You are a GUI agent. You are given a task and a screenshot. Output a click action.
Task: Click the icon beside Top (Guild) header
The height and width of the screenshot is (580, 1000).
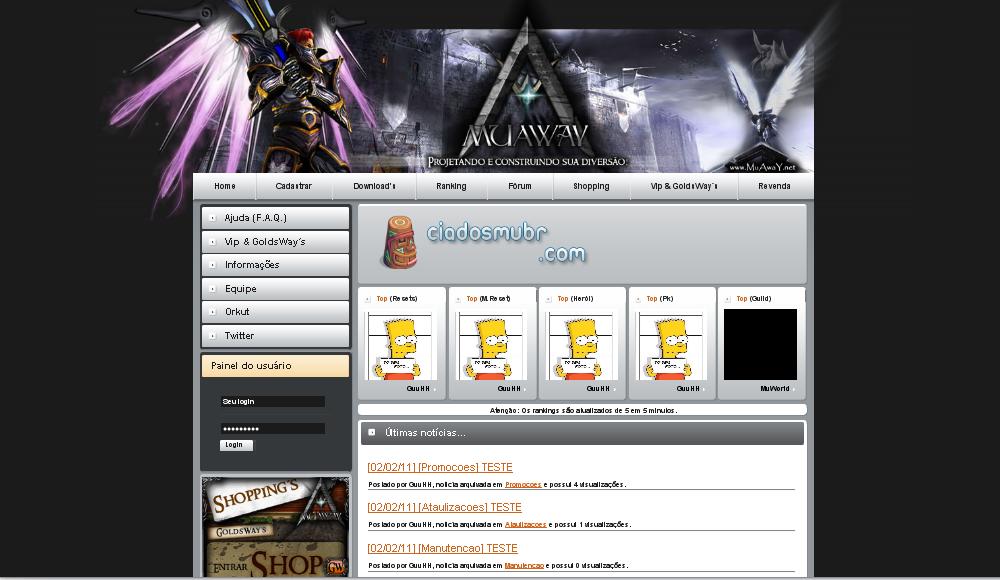point(728,299)
